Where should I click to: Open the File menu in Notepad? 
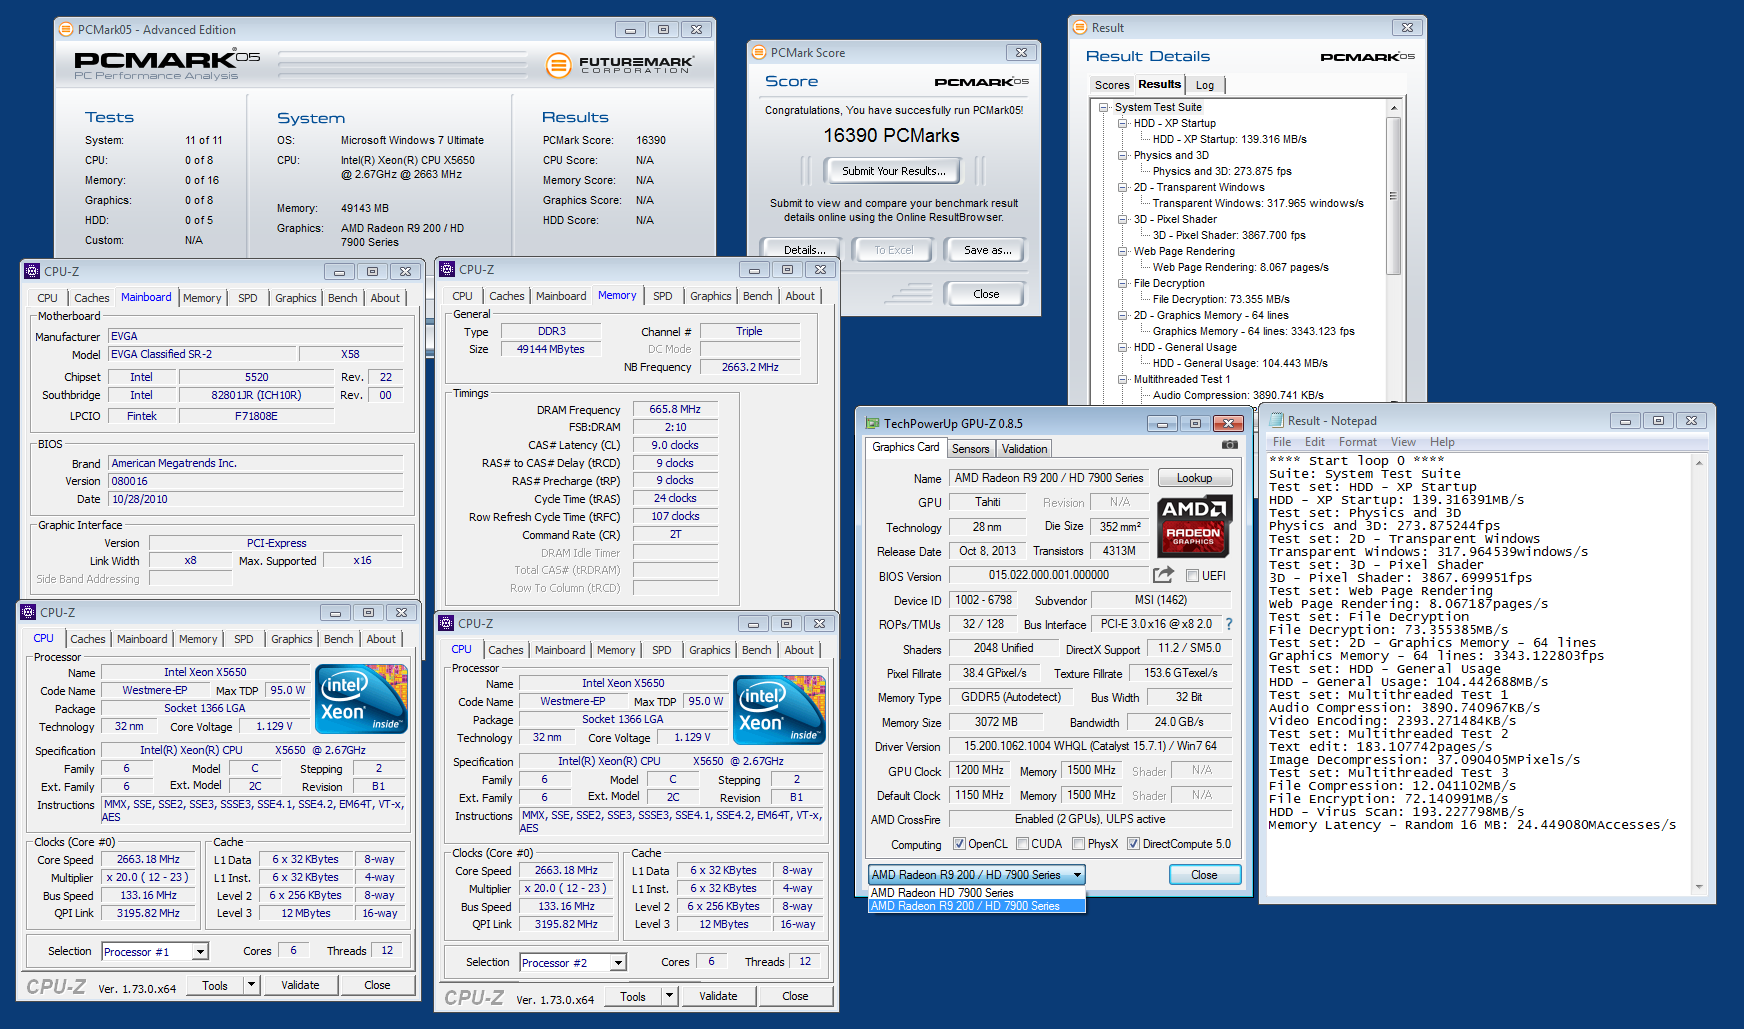[1282, 442]
